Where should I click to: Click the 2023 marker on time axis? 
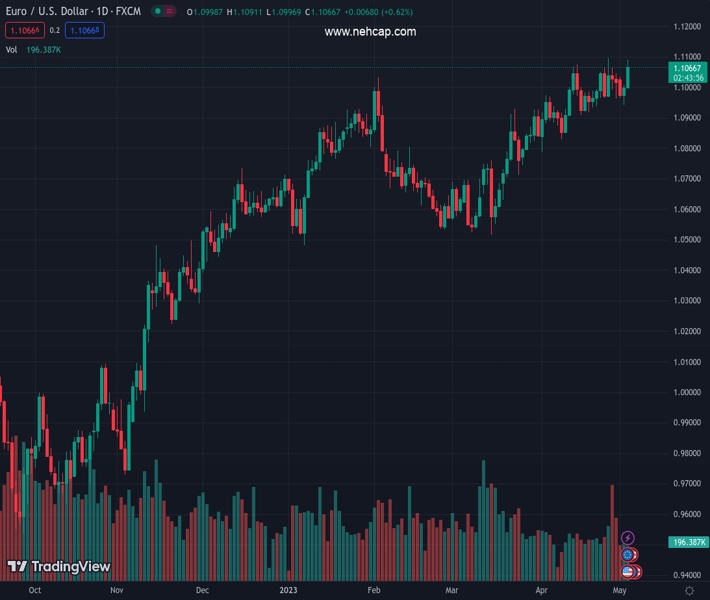click(289, 591)
